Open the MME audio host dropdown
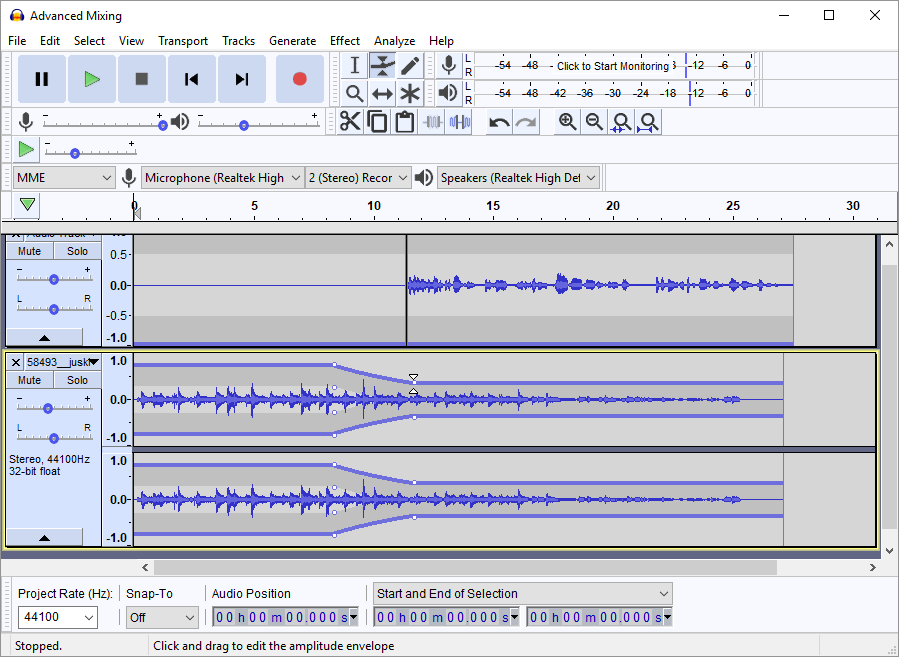 pyautogui.click(x=65, y=178)
